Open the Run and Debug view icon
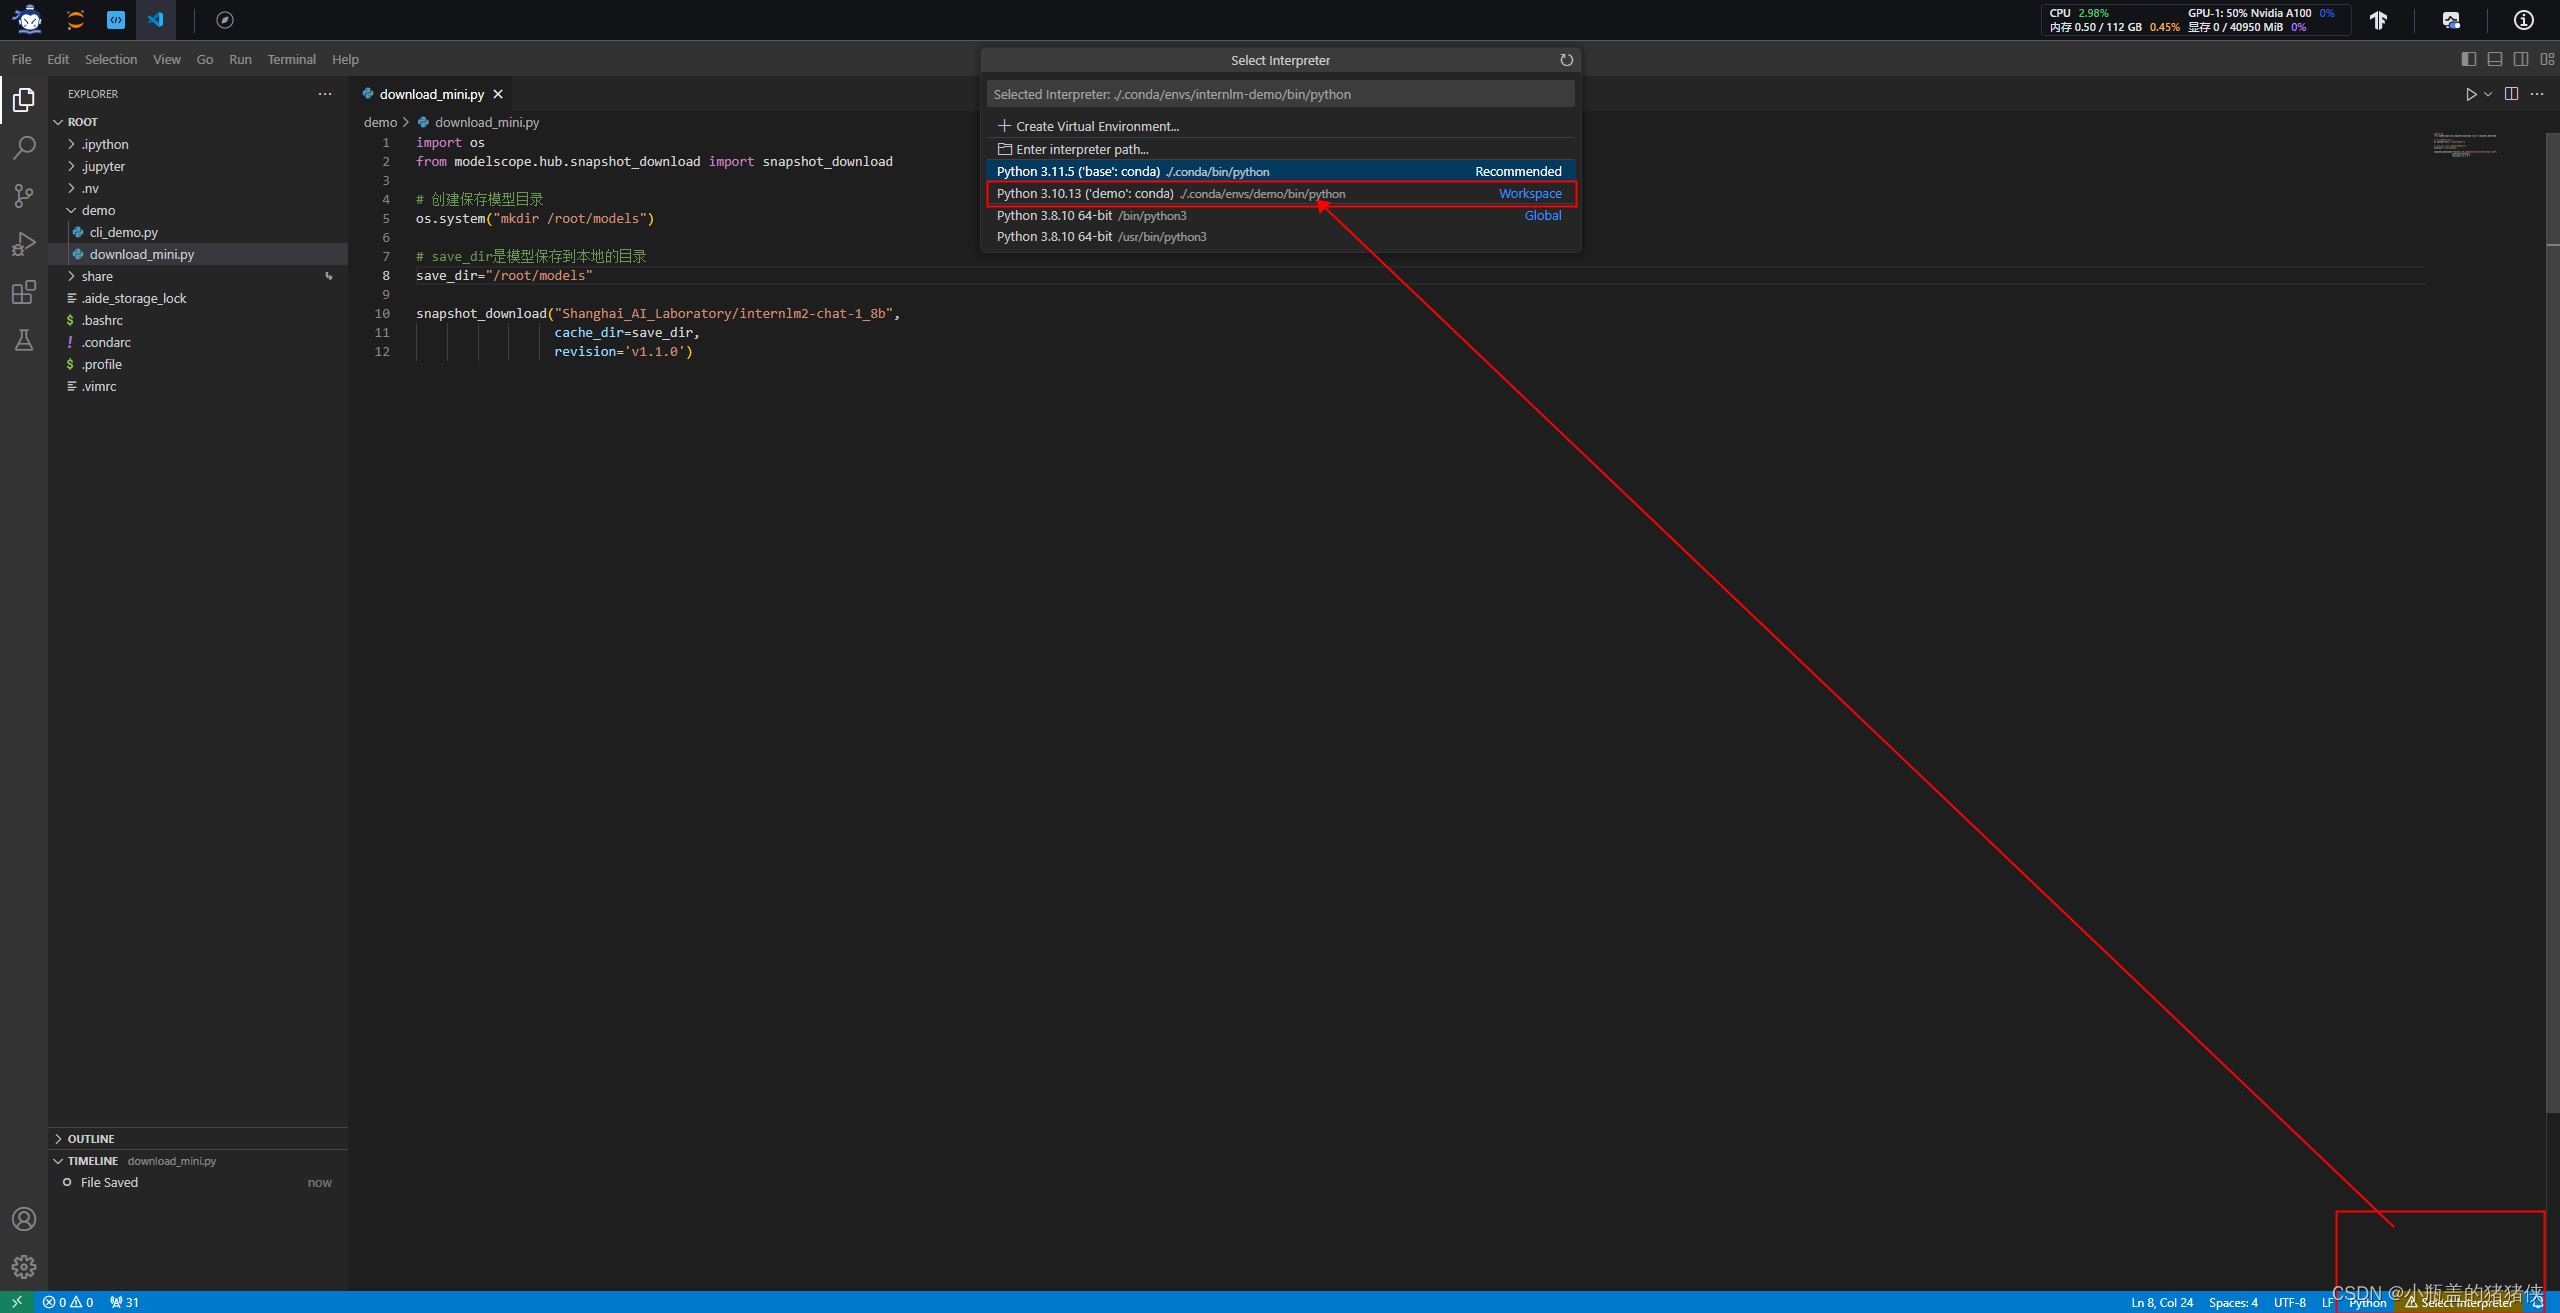Image resolution: width=2560 pixels, height=1313 pixels. click(x=24, y=244)
